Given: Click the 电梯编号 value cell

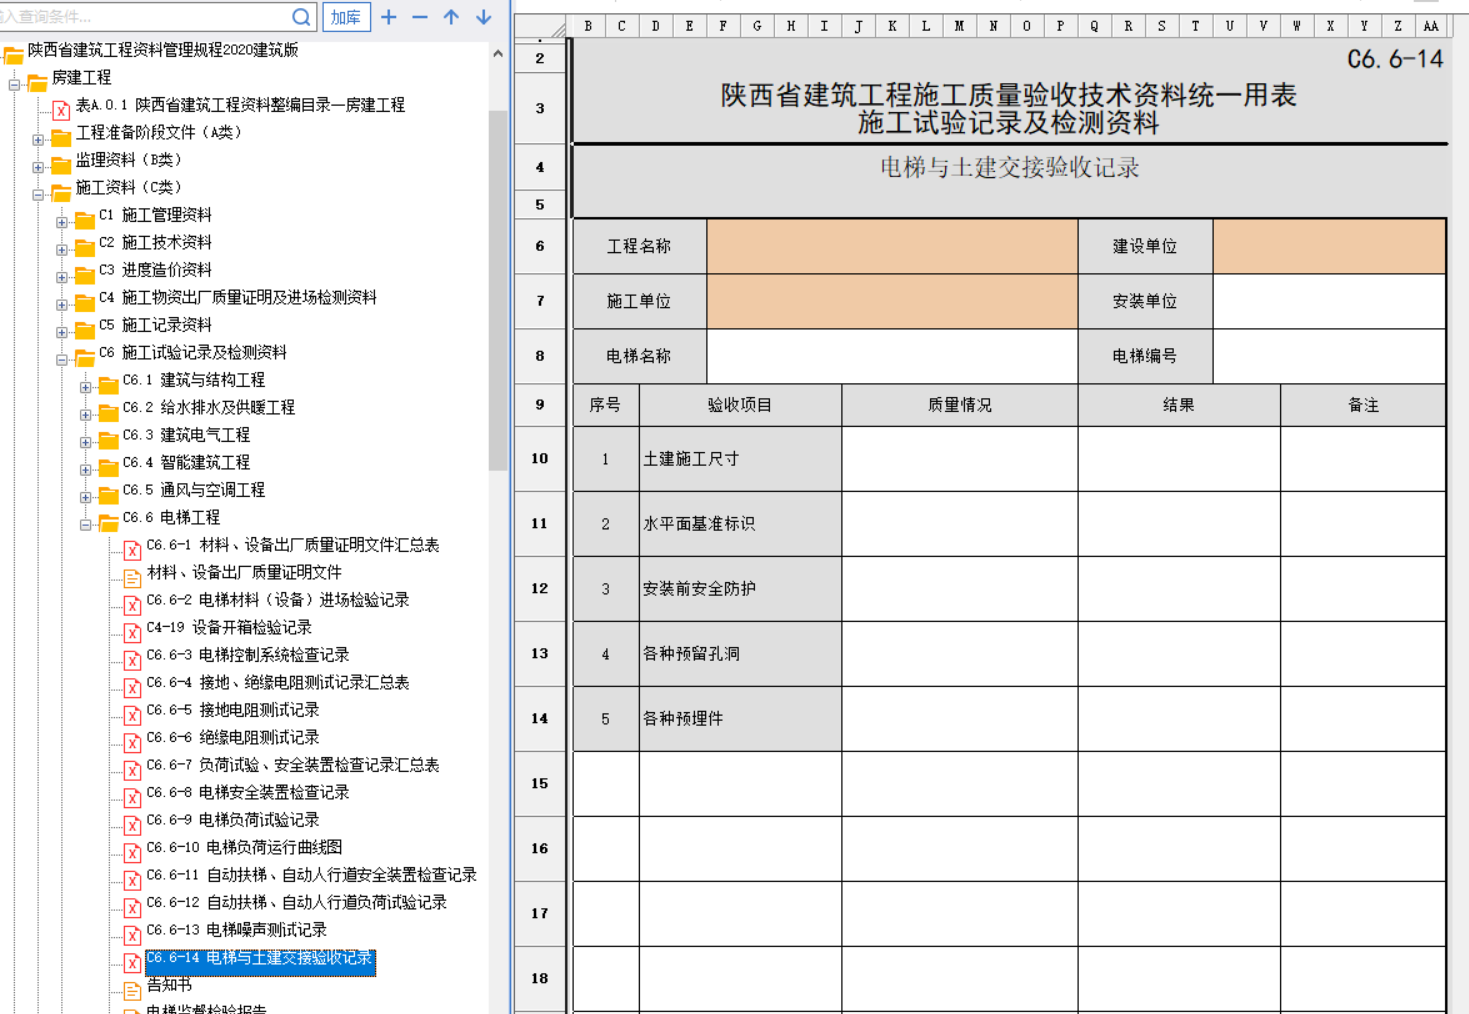Looking at the screenshot, I should click(x=1328, y=356).
